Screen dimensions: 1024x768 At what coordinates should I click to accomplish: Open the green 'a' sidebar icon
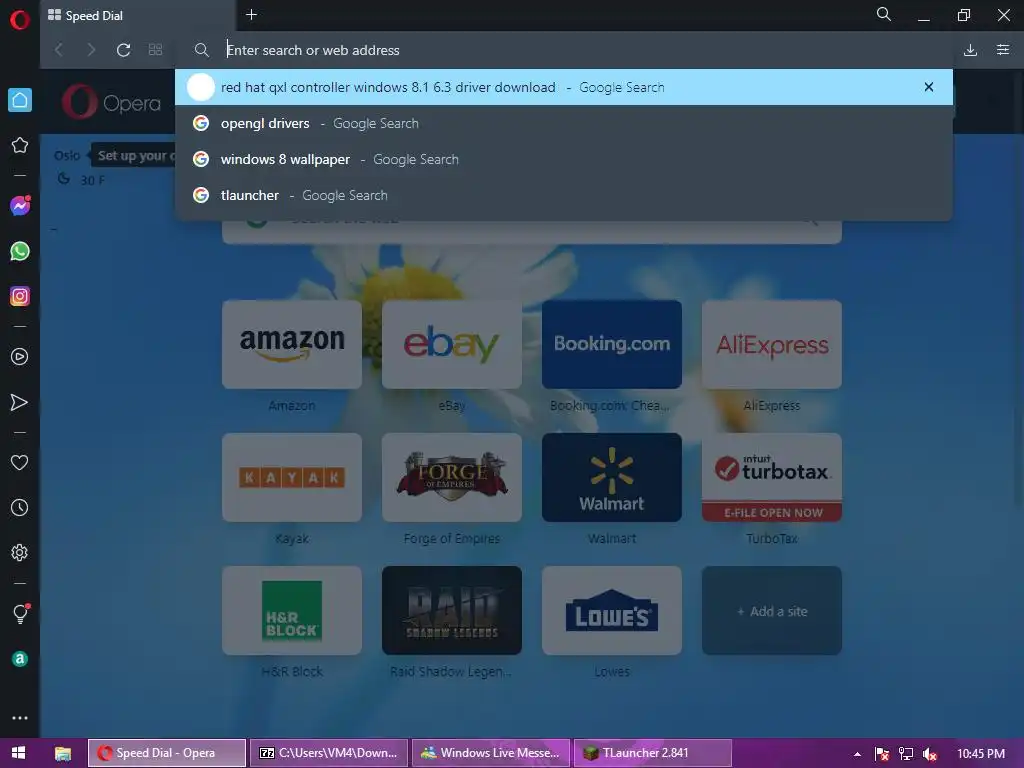click(x=20, y=659)
